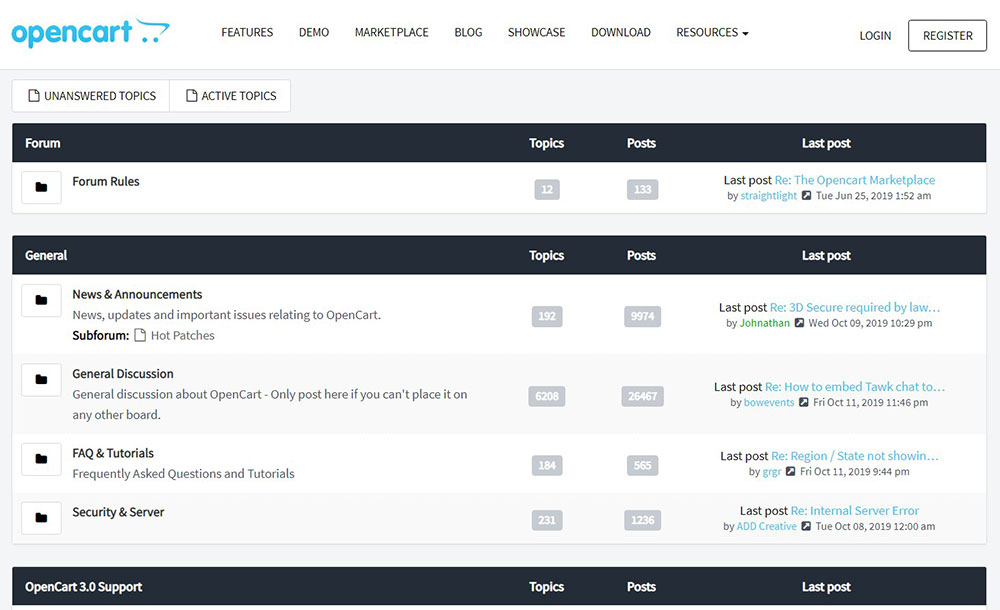Click the General Discussion folder icon
Viewport: 1000px width, 610px height.
[41, 380]
